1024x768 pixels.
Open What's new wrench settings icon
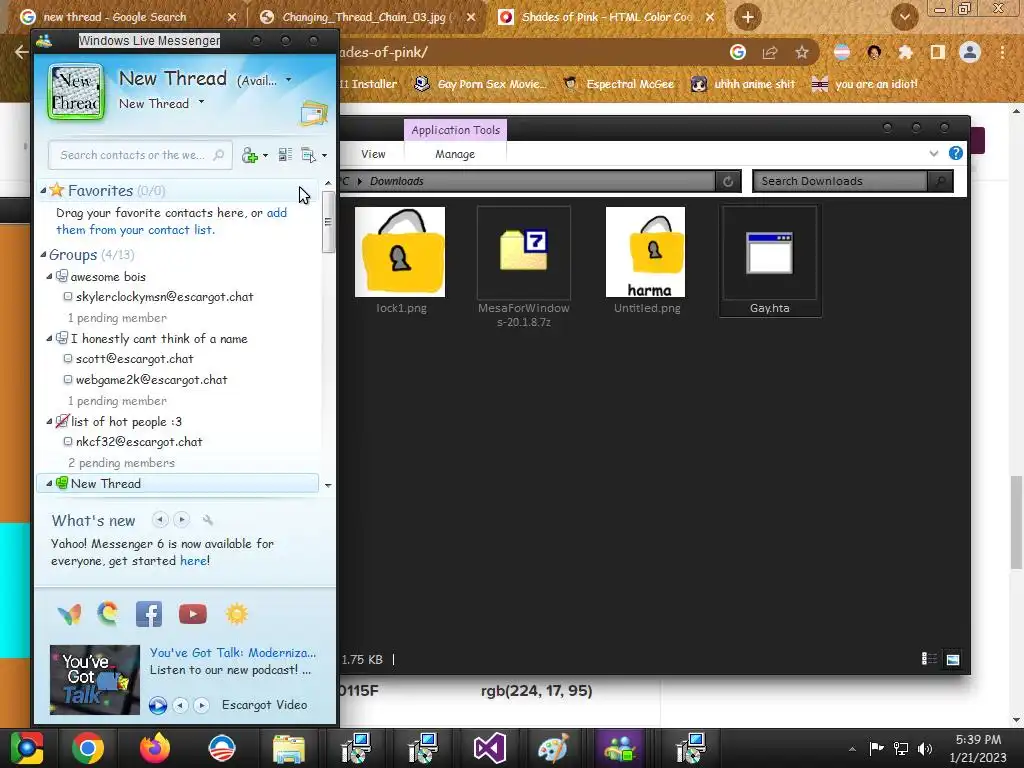[x=208, y=520]
